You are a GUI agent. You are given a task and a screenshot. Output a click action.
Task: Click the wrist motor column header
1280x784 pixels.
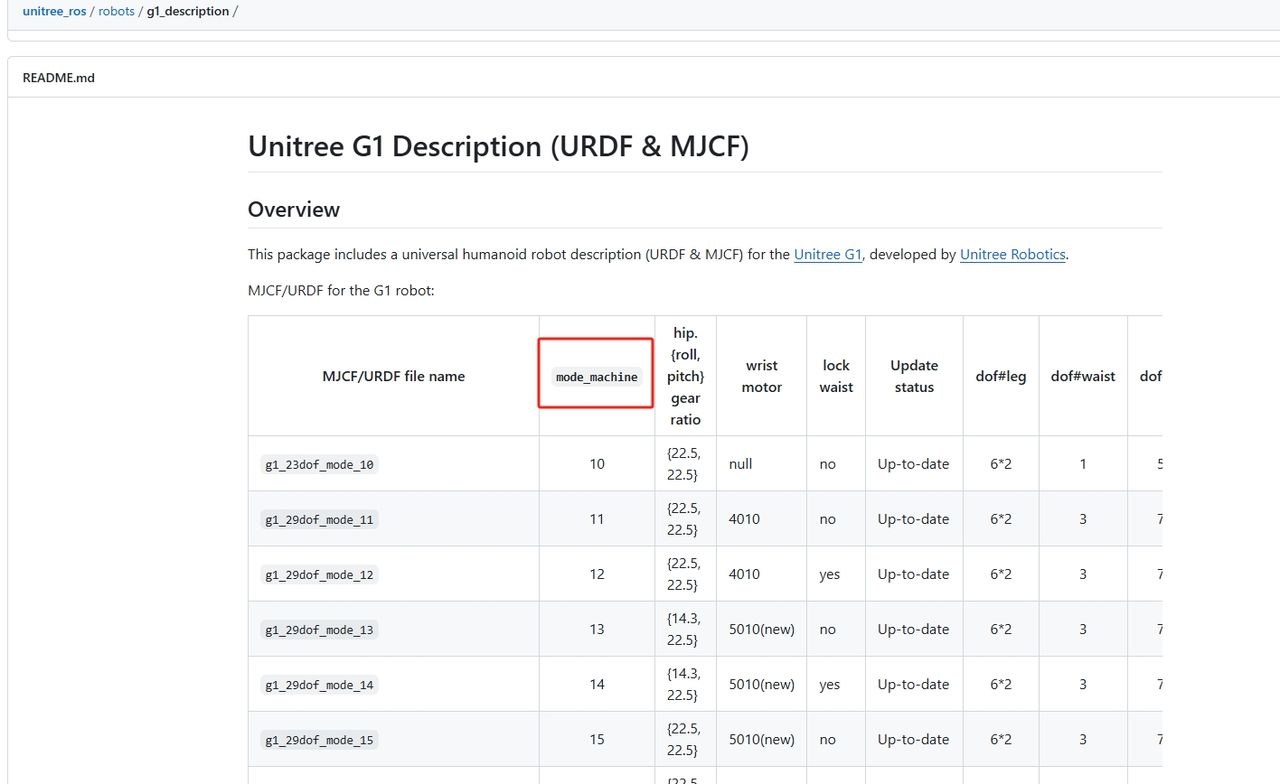pyautogui.click(x=761, y=376)
